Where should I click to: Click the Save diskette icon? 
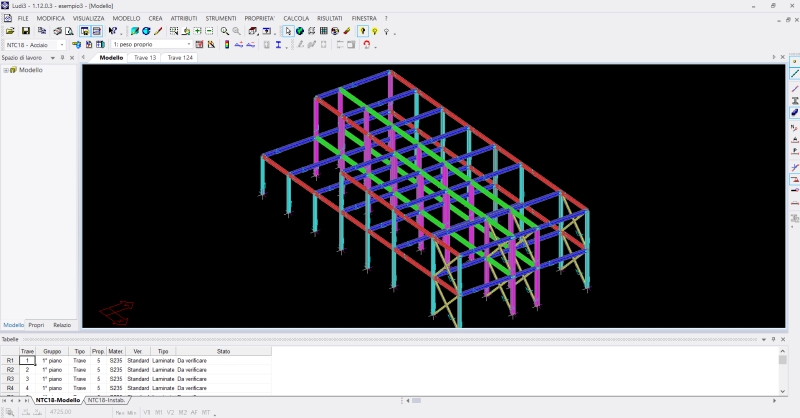[26, 31]
